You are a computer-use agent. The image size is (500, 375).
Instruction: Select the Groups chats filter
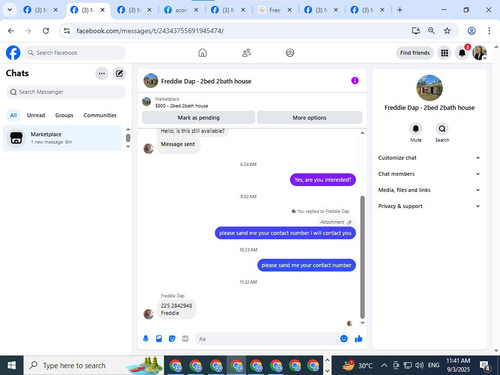tap(64, 115)
